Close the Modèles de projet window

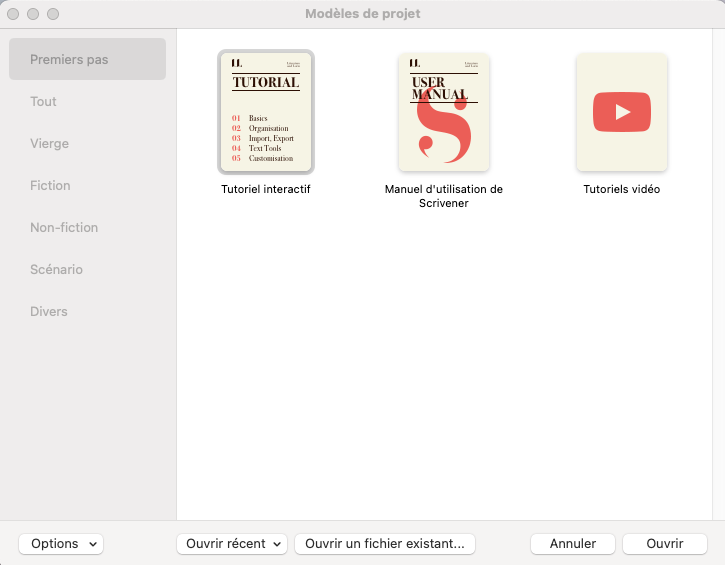pos(13,14)
